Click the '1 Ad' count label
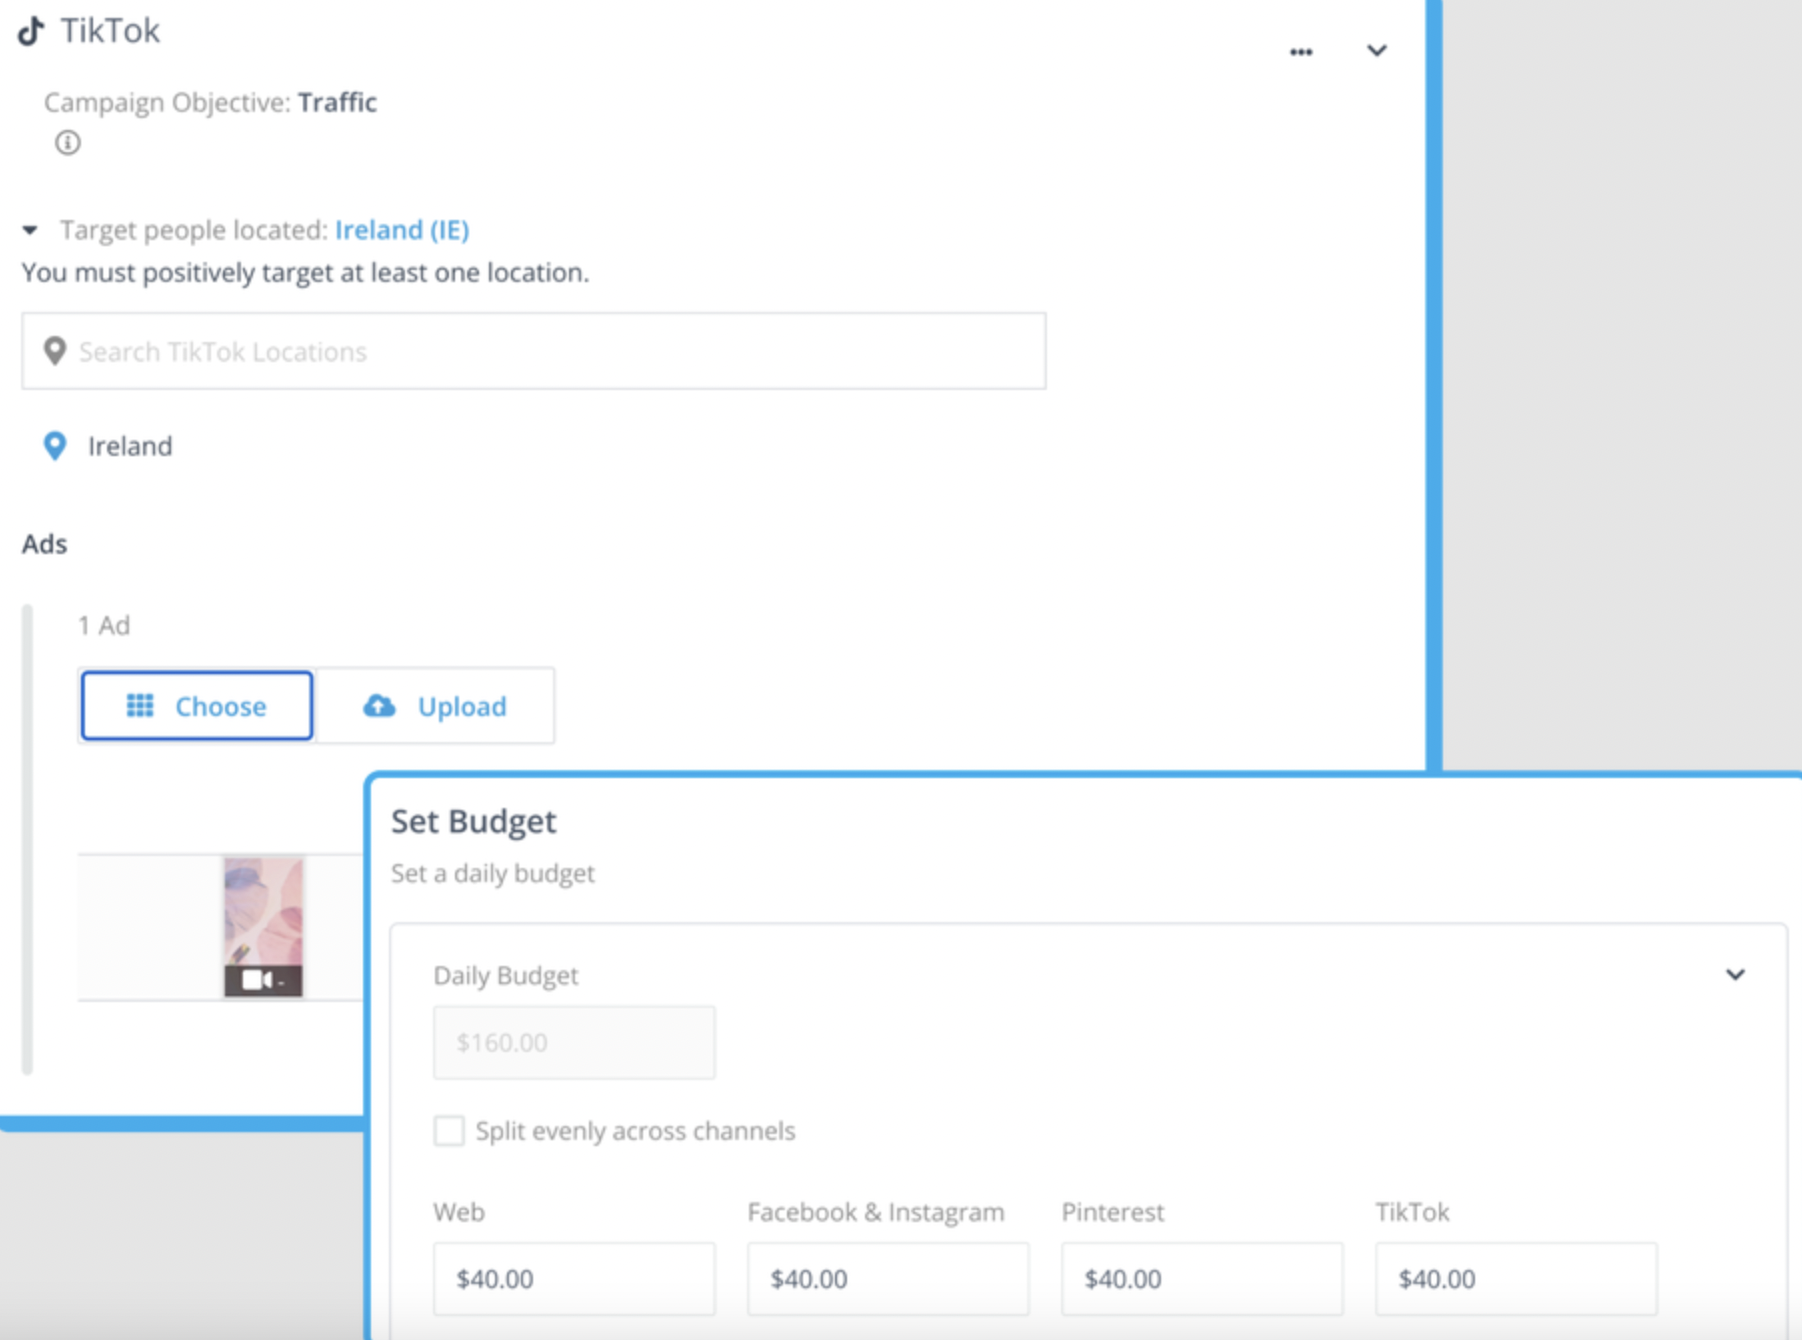This screenshot has width=1802, height=1340. click(104, 625)
